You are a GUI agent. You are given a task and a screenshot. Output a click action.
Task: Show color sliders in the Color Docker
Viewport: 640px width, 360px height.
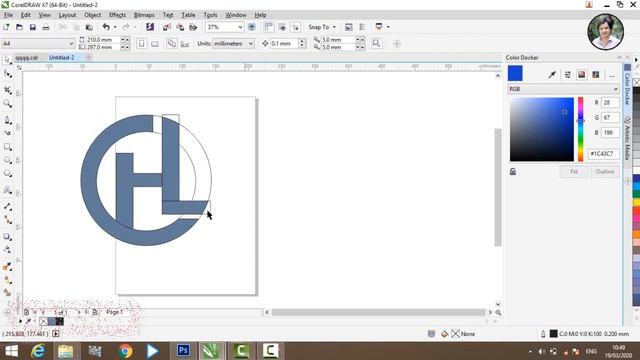pyautogui.click(x=567, y=74)
